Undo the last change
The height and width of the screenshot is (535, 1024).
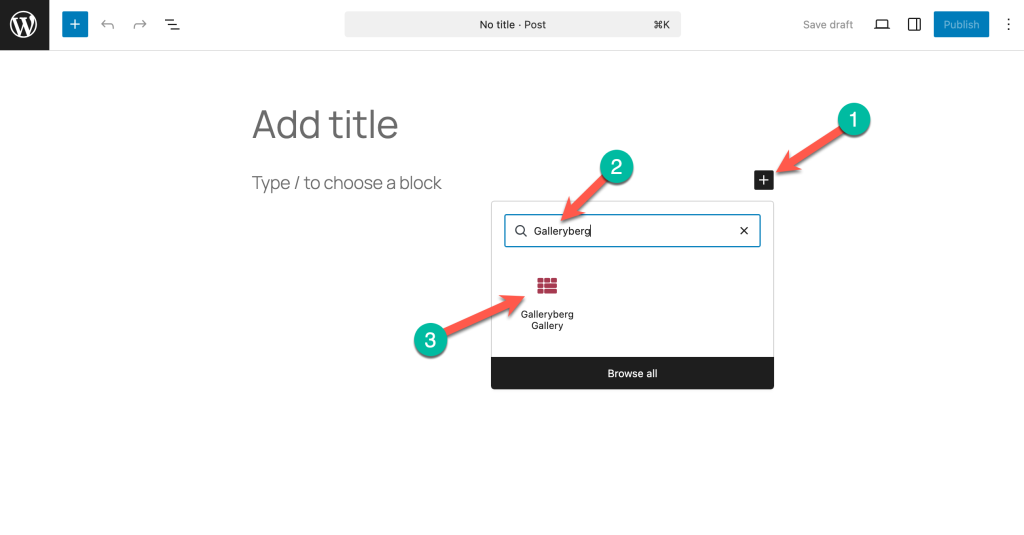pos(108,24)
